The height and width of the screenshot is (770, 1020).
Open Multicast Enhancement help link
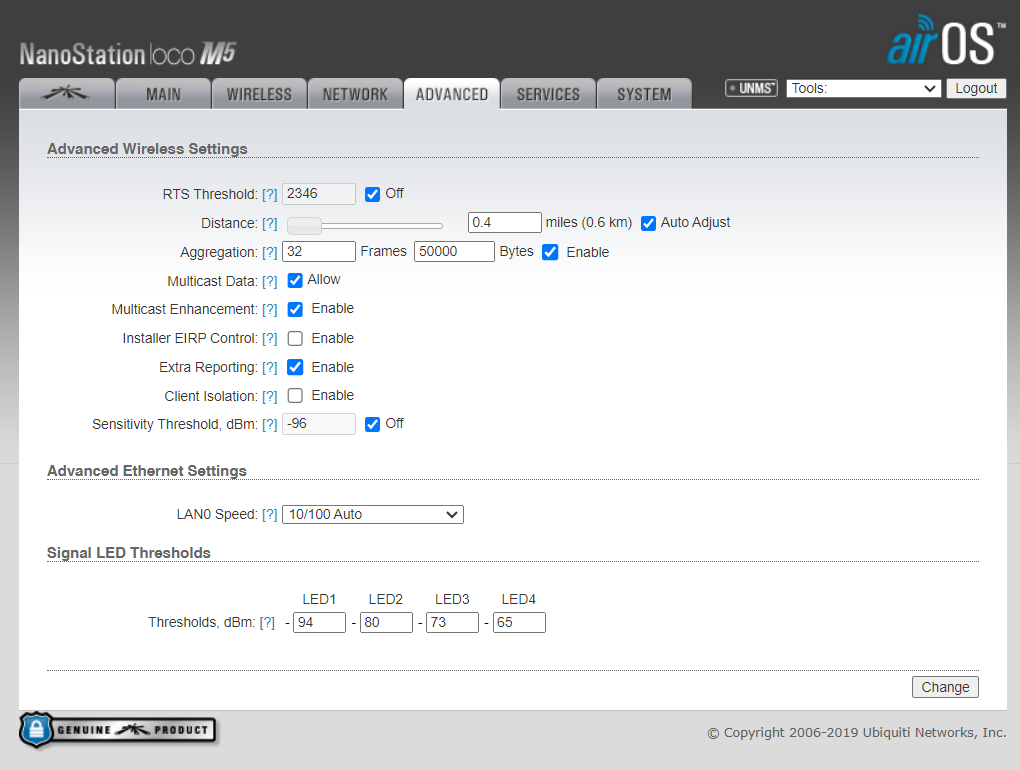coord(269,310)
